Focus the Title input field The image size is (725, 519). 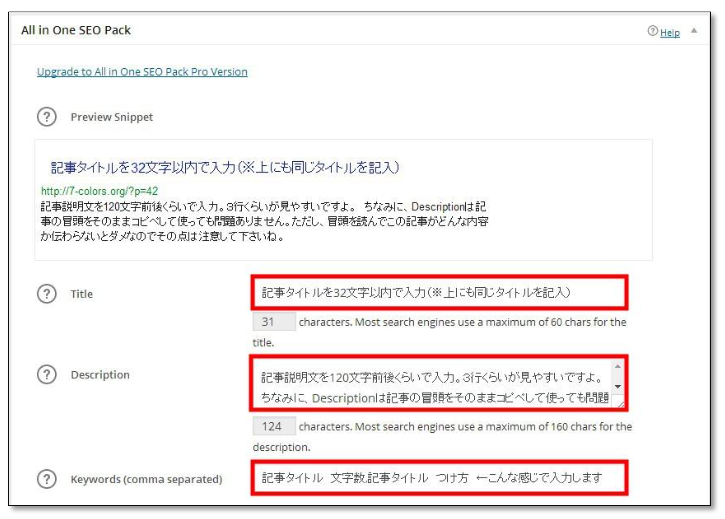click(x=439, y=292)
